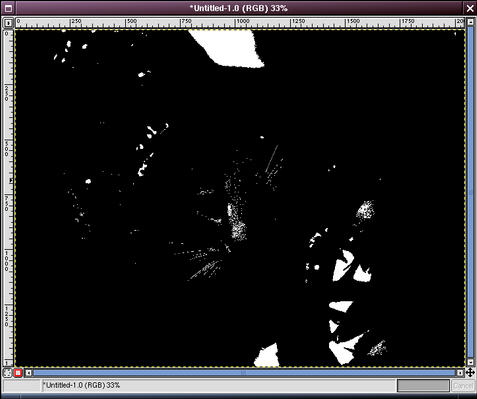The image size is (477, 399).
Task: Open the image menu triangle above the vertical ruler
Action: click(x=8, y=23)
